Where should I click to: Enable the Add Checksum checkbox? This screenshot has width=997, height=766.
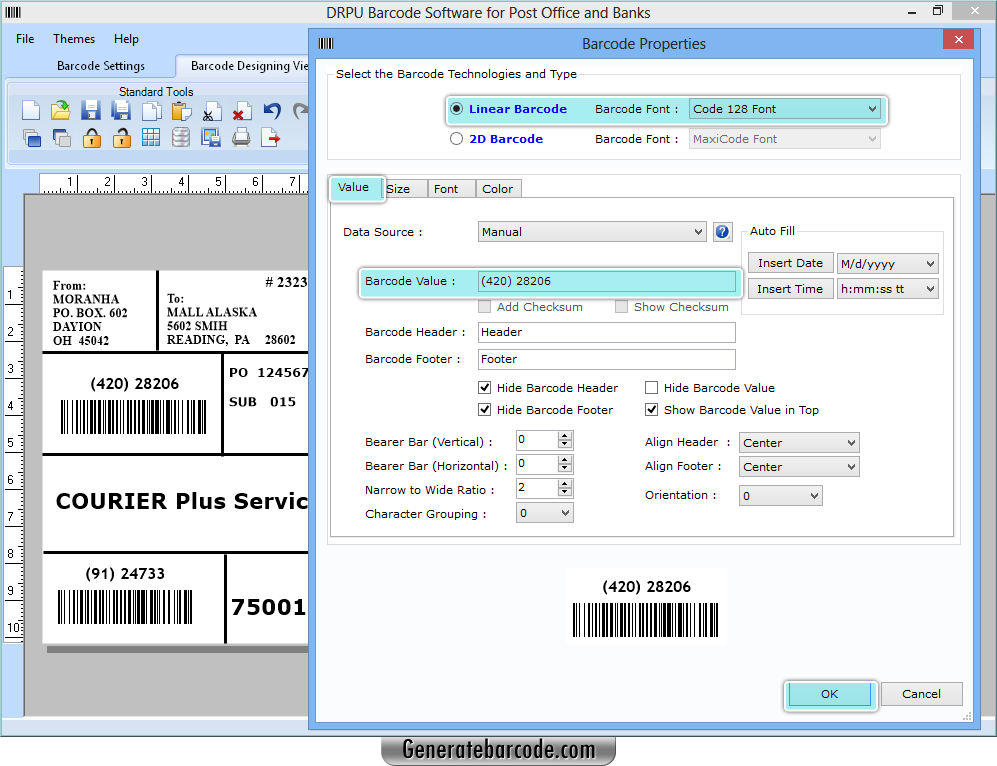click(x=484, y=307)
